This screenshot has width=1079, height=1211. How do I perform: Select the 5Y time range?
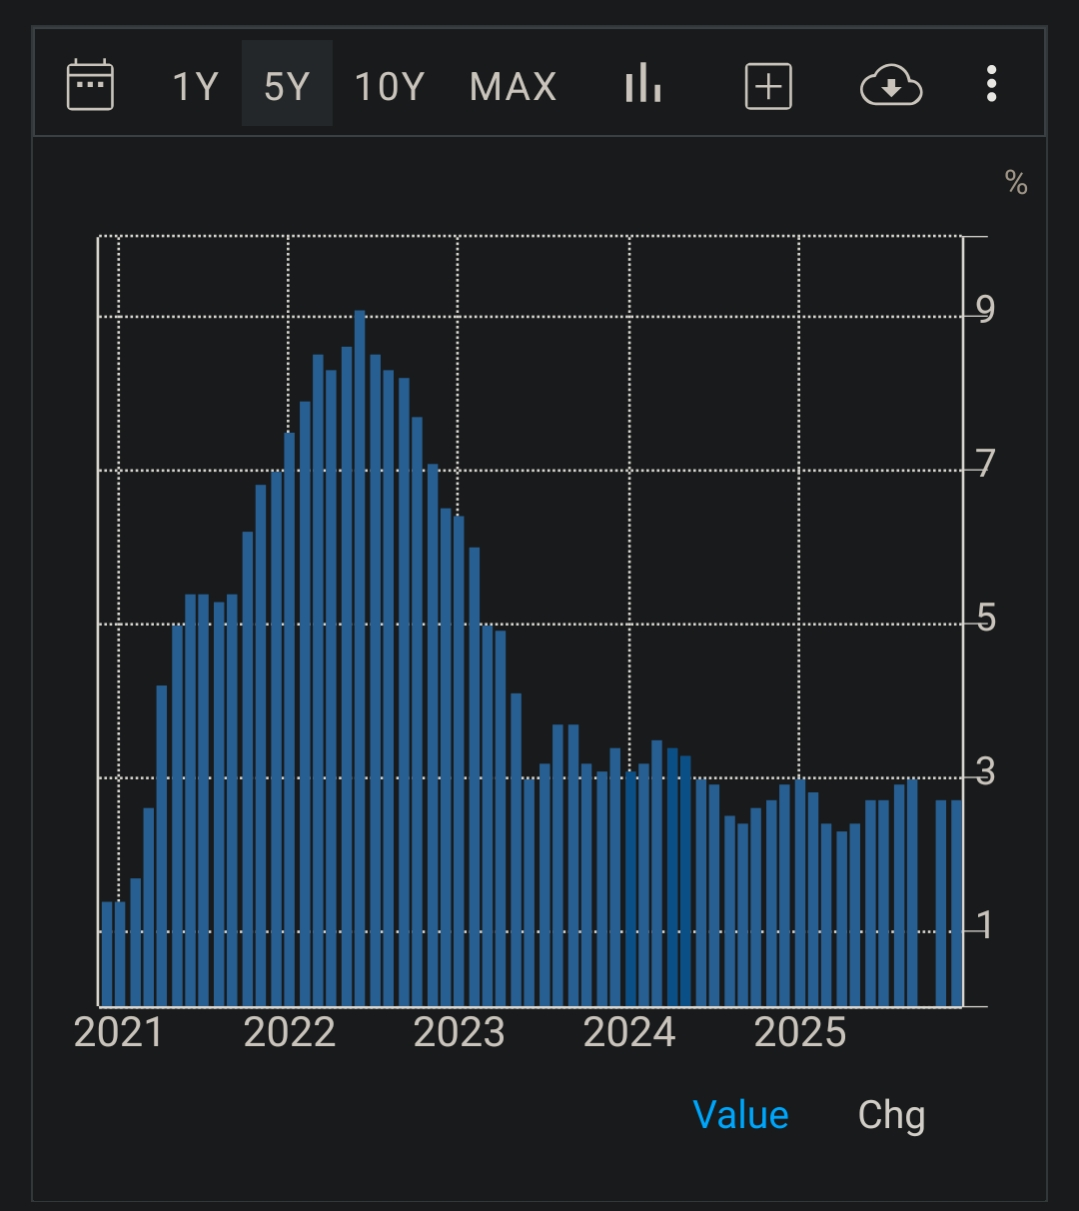pyautogui.click(x=287, y=87)
